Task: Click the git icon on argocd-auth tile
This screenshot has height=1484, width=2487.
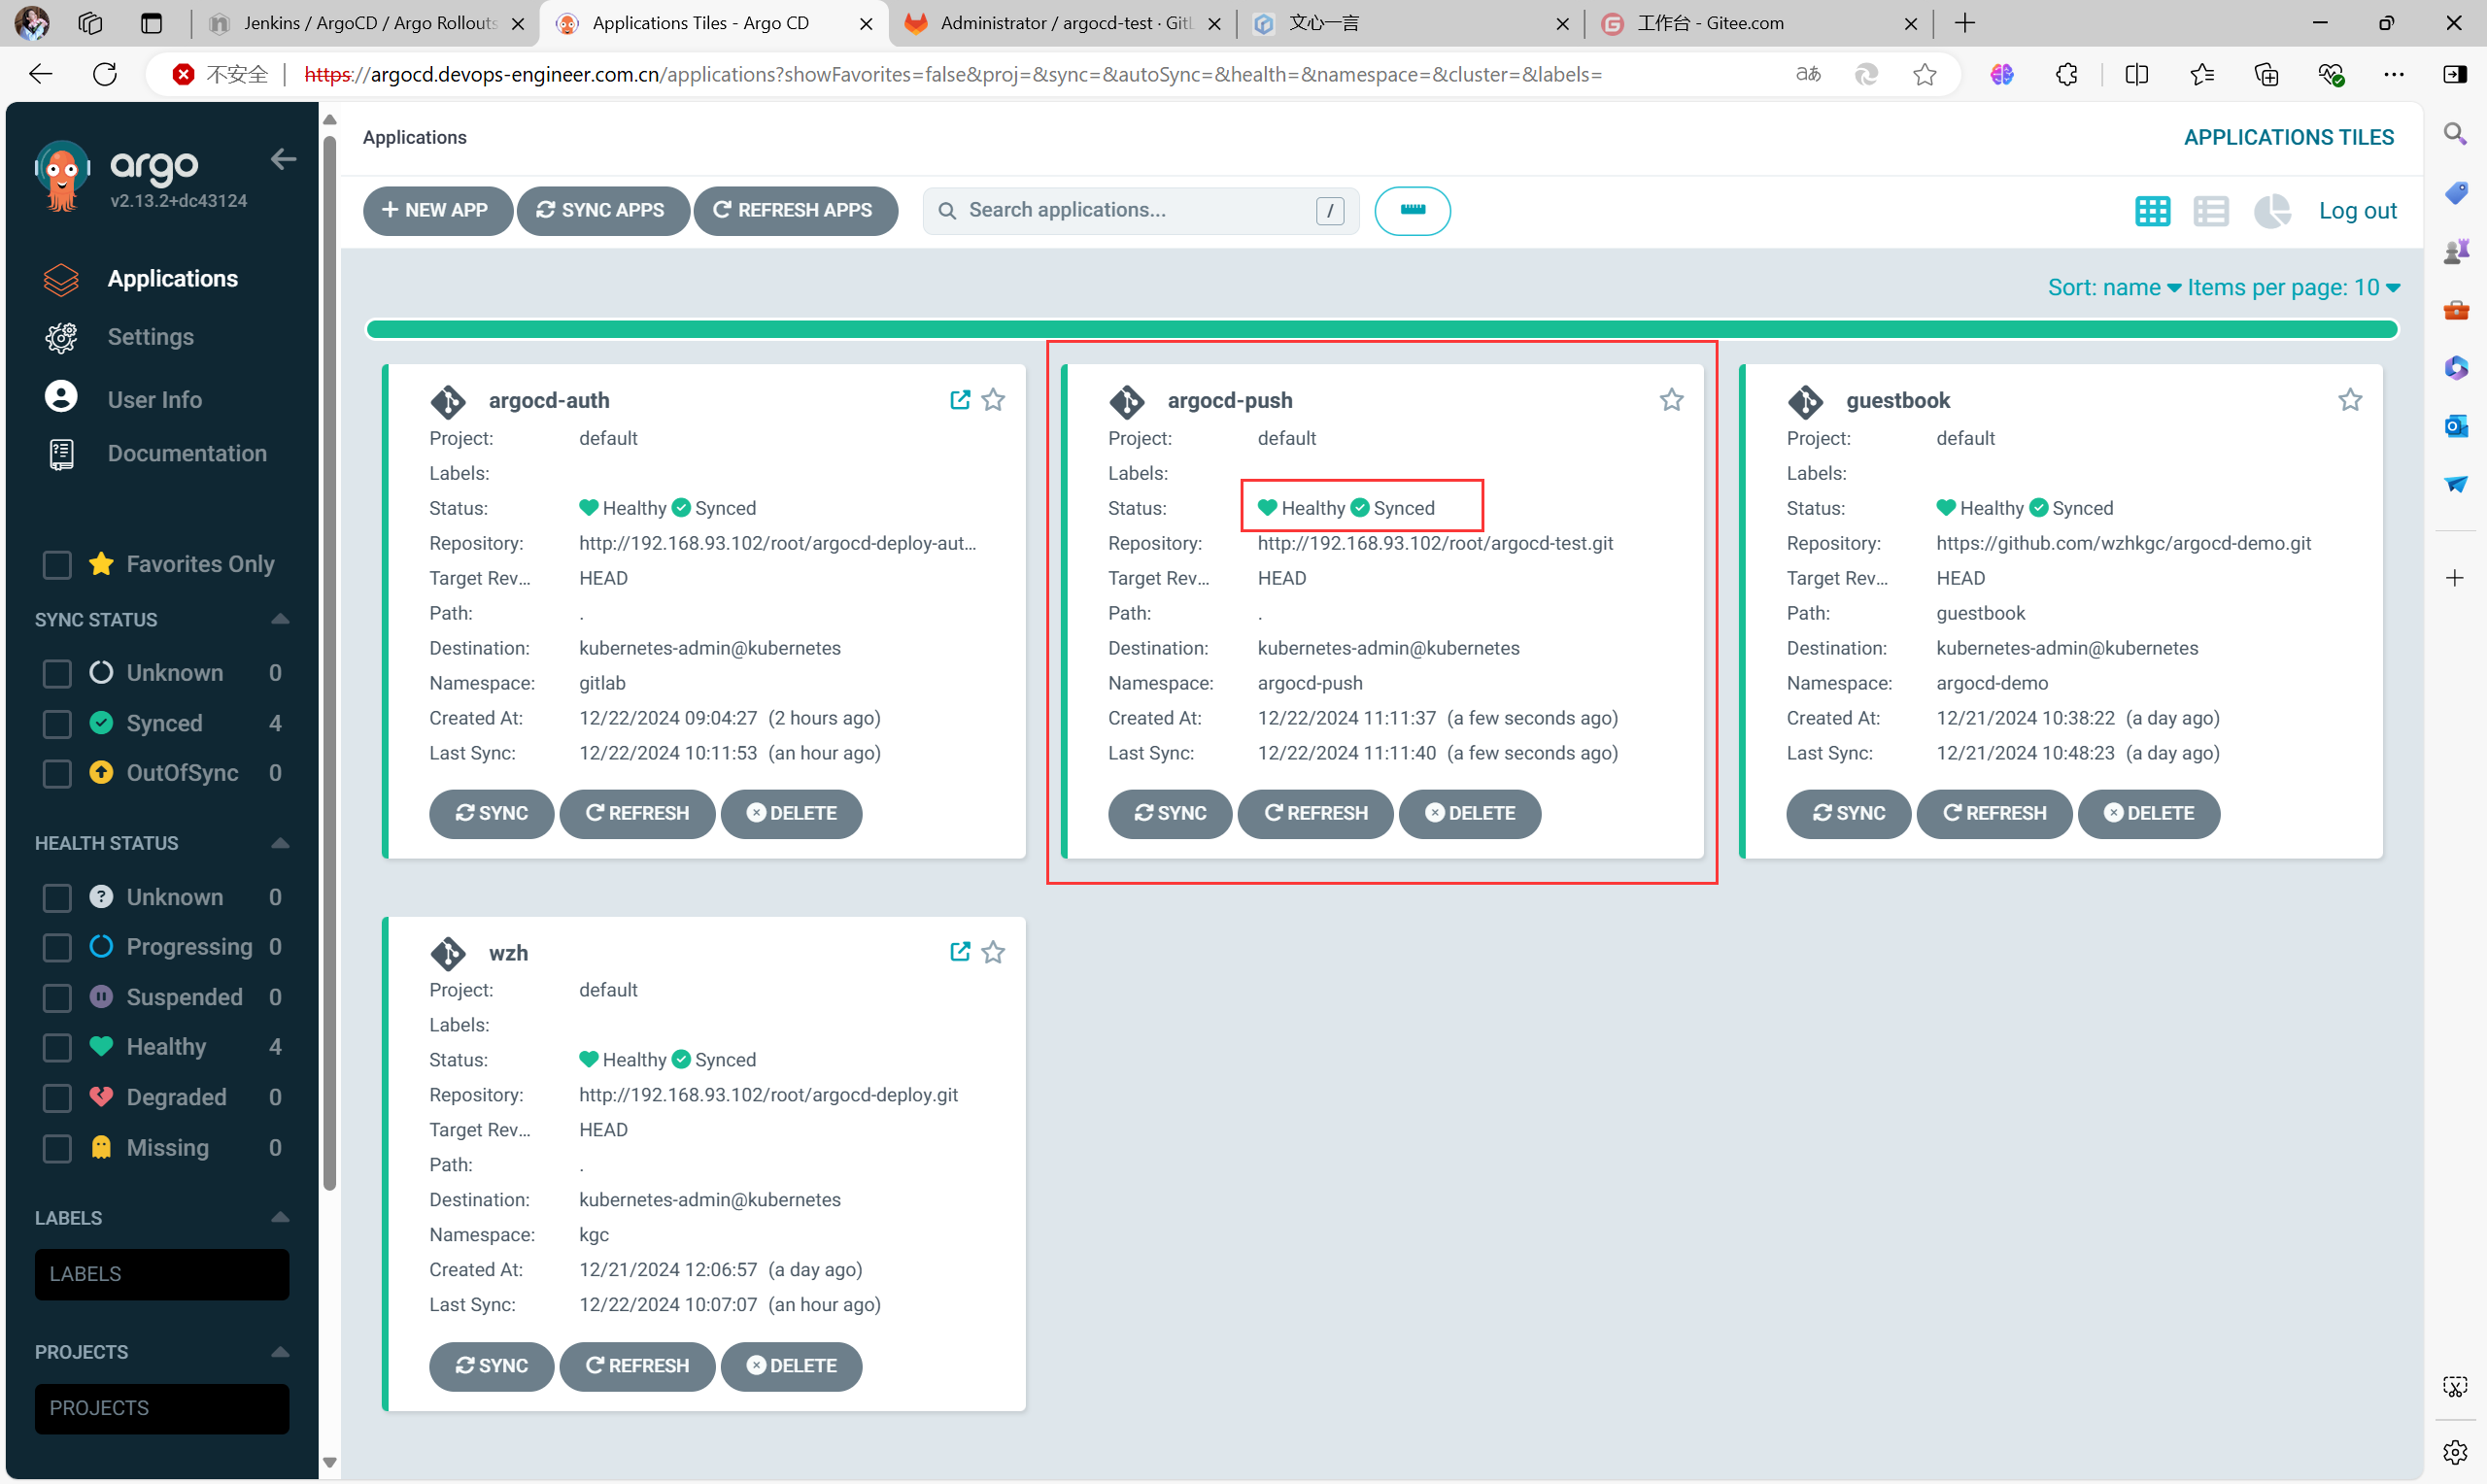Action: click(x=448, y=401)
